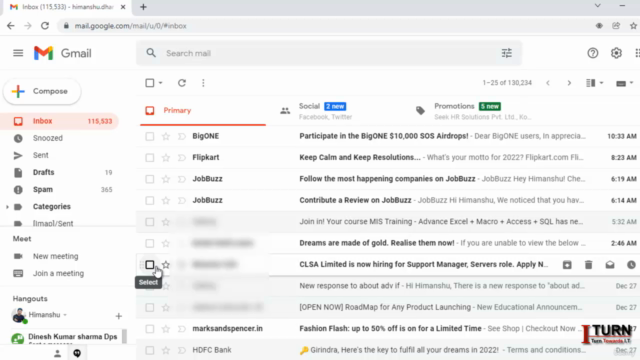
Task: Snooze the CLSA Limited email
Action: [x=631, y=265]
